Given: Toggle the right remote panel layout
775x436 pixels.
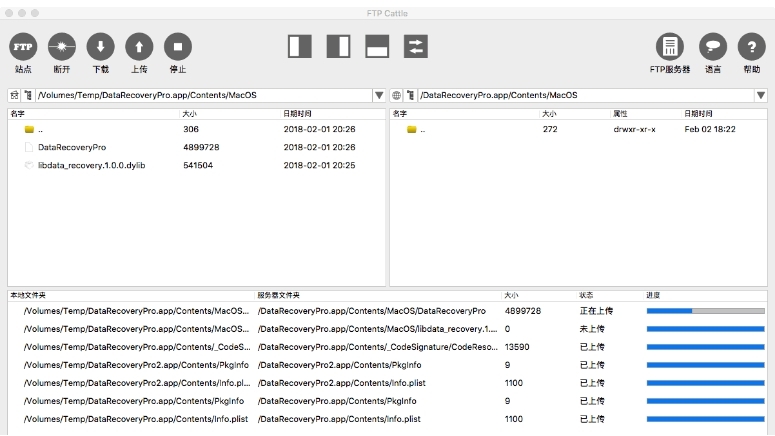Looking at the screenshot, I should click(338, 46).
